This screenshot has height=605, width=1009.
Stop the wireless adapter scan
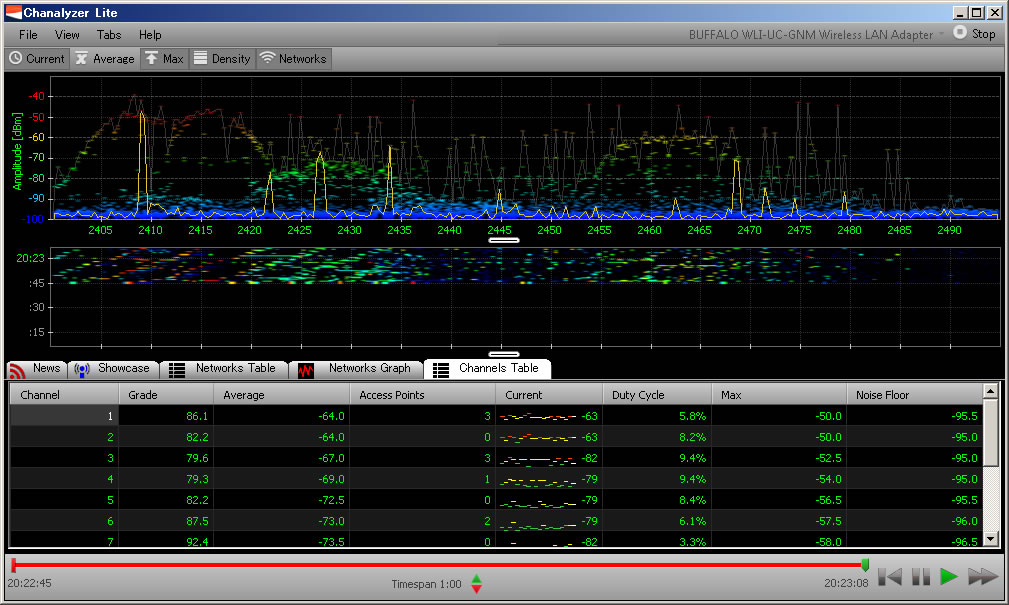click(x=974, y=33)
